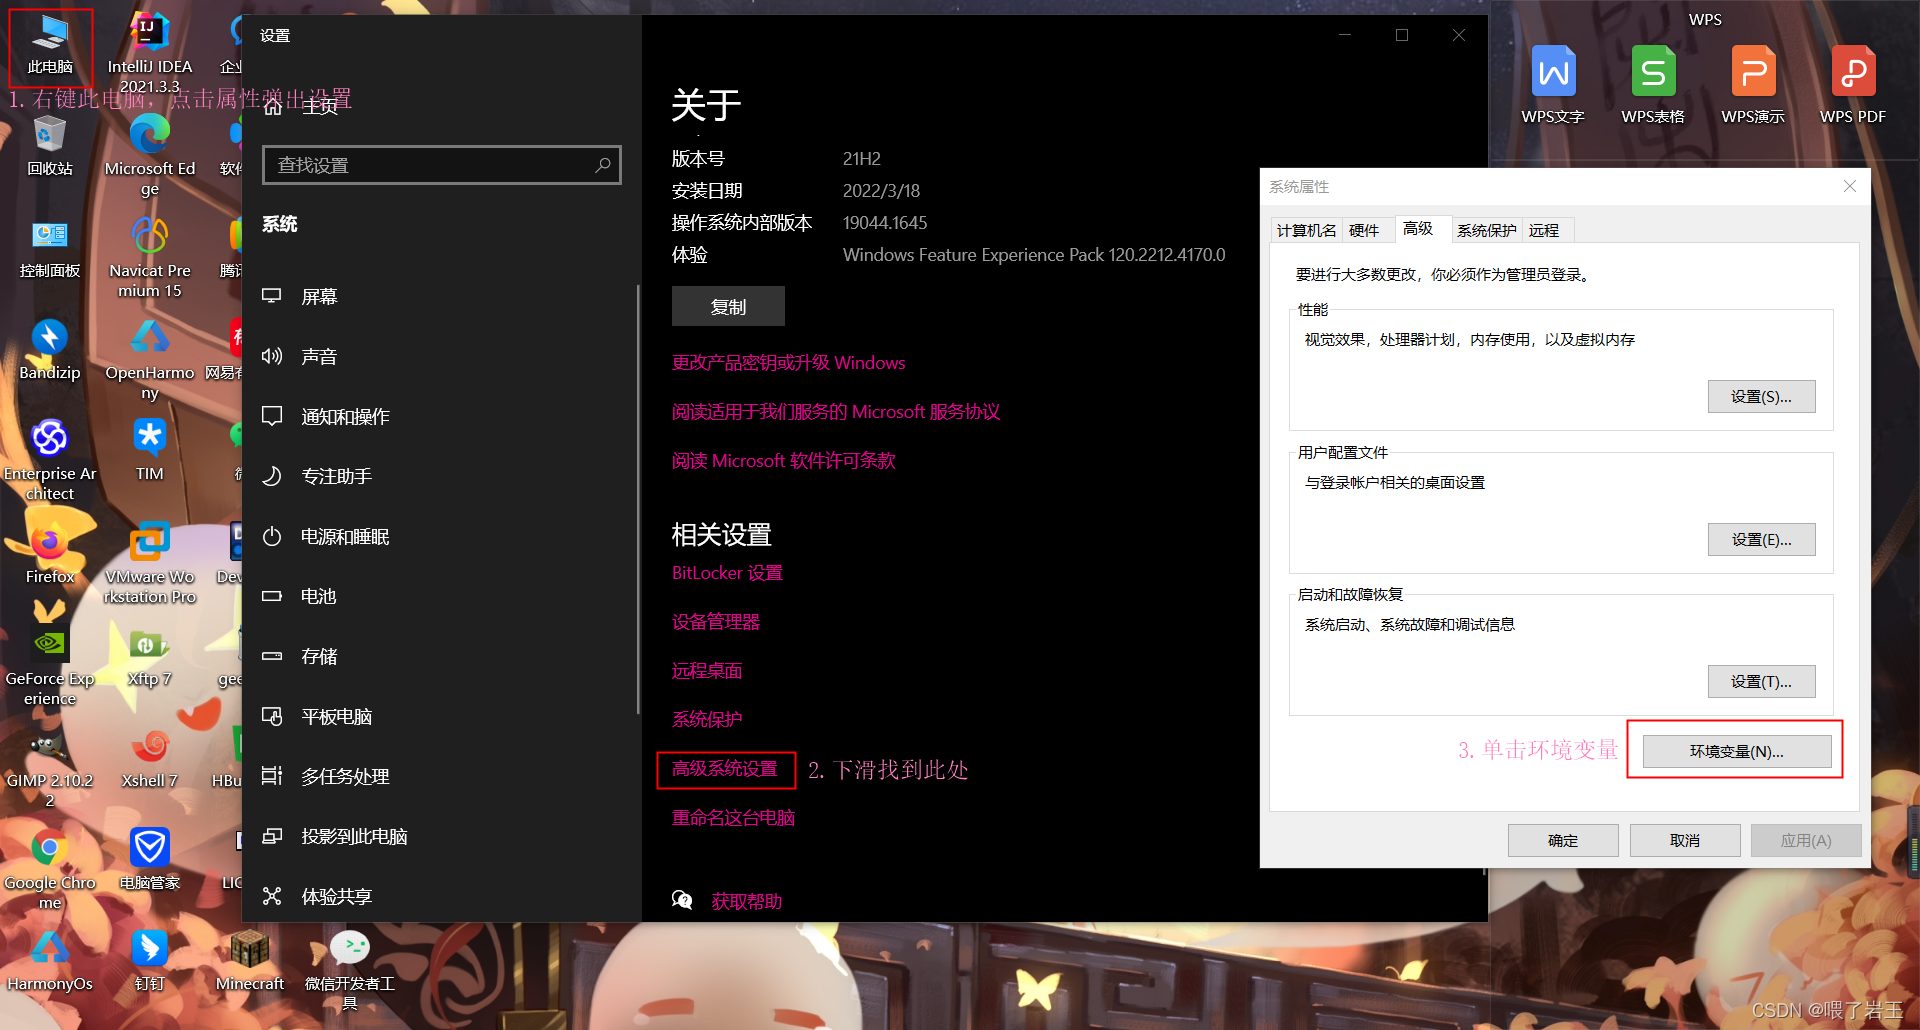Open GeForce Experience desktop icon

click(50, 666)
